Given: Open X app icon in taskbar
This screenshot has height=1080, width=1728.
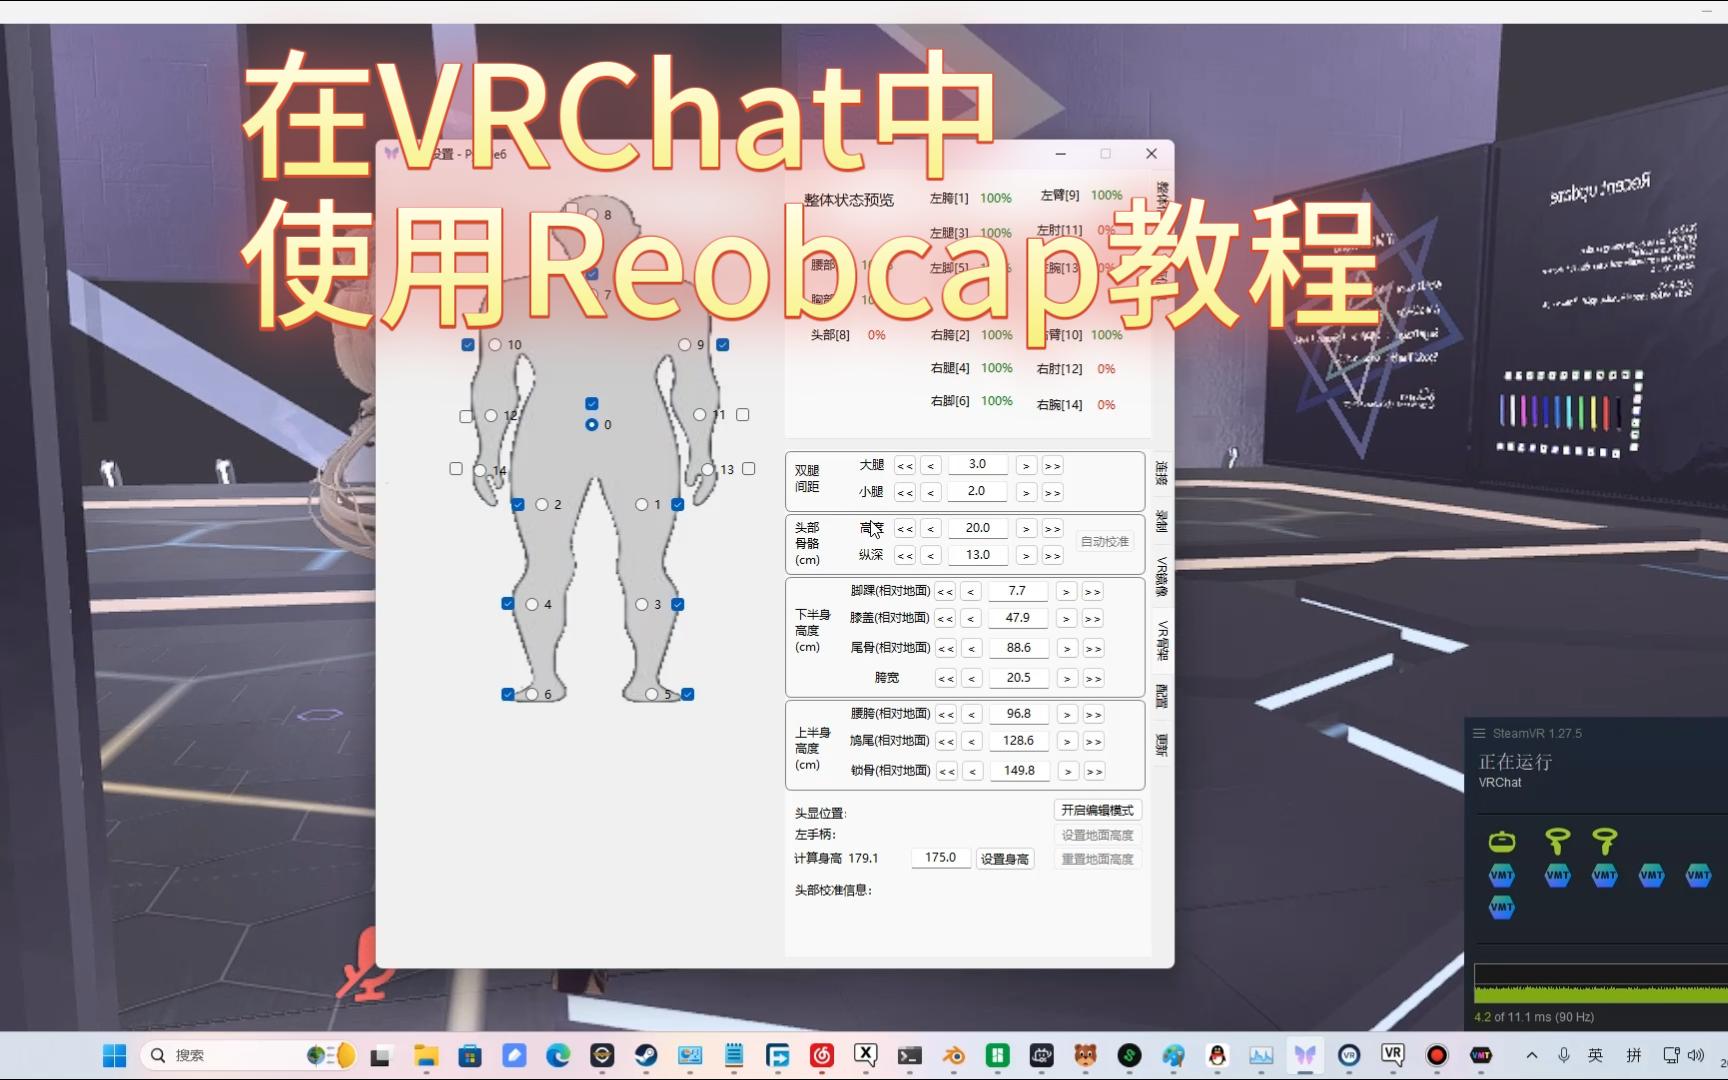Looking at the screenshot, I should pyautogui.click(x=866, y=1055).
